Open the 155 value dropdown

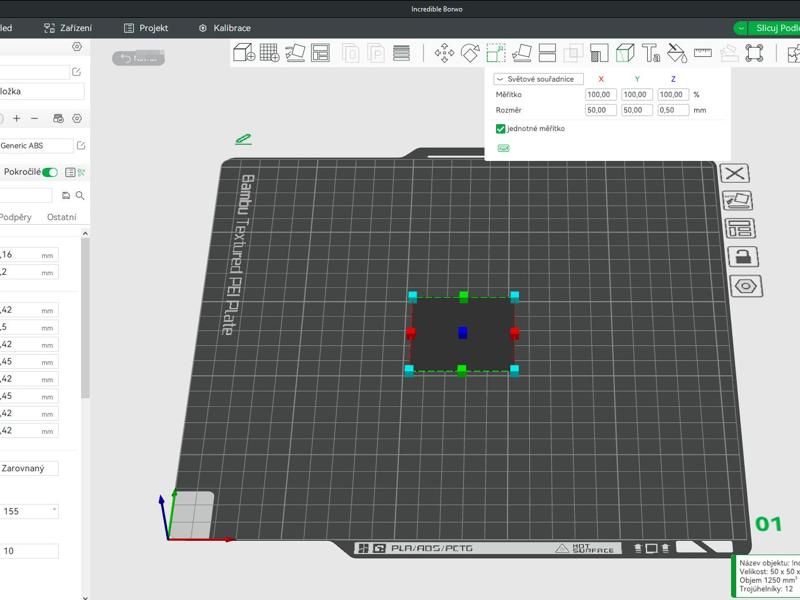coord(29,511)
